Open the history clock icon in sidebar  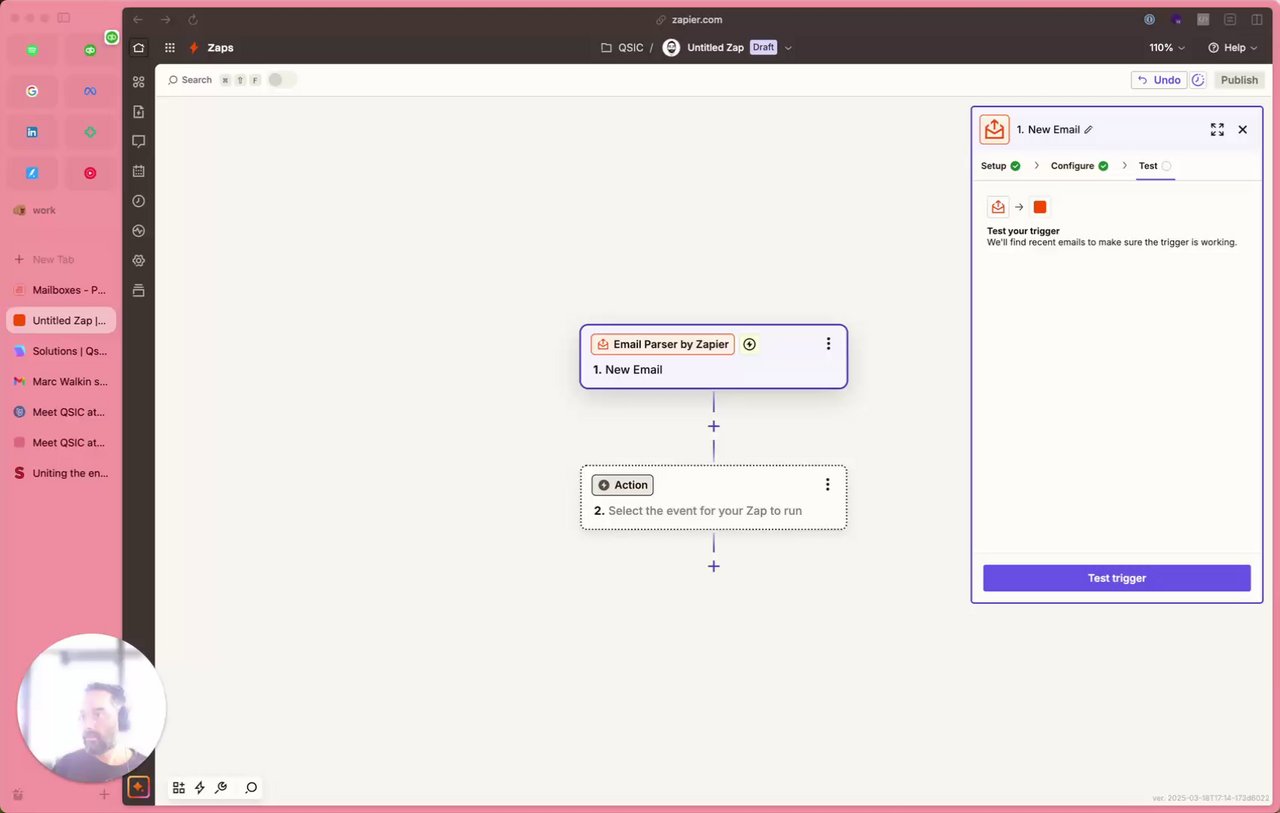(x=138, y=201)
